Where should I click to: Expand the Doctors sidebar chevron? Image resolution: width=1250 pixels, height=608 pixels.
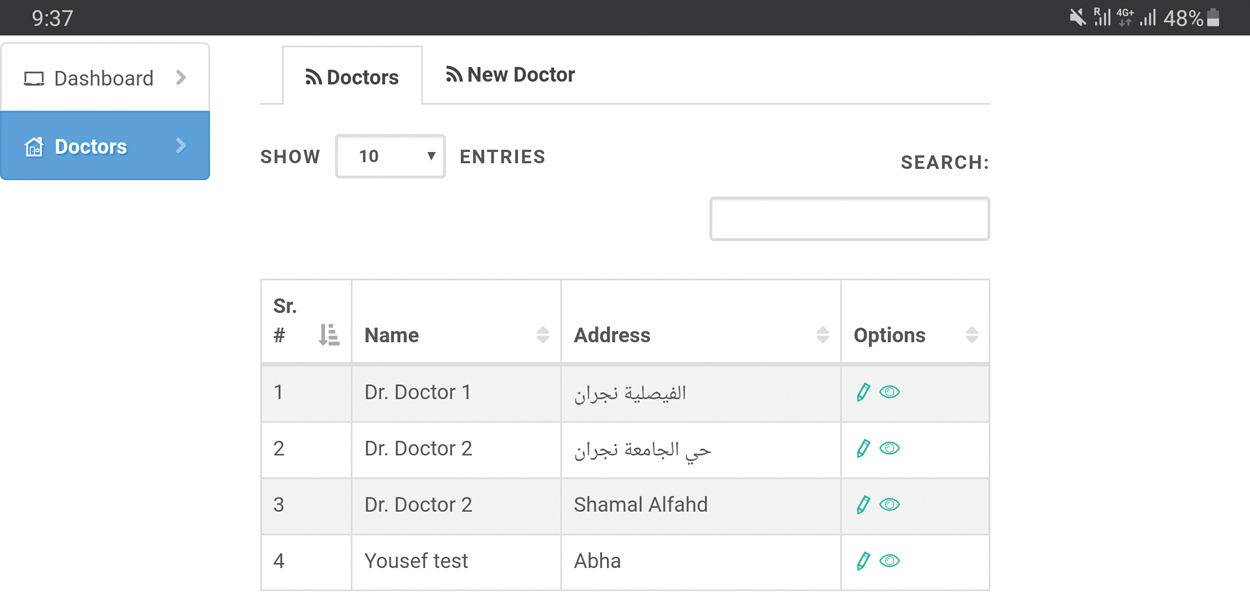pyautogui.click(x=181, y=146)
